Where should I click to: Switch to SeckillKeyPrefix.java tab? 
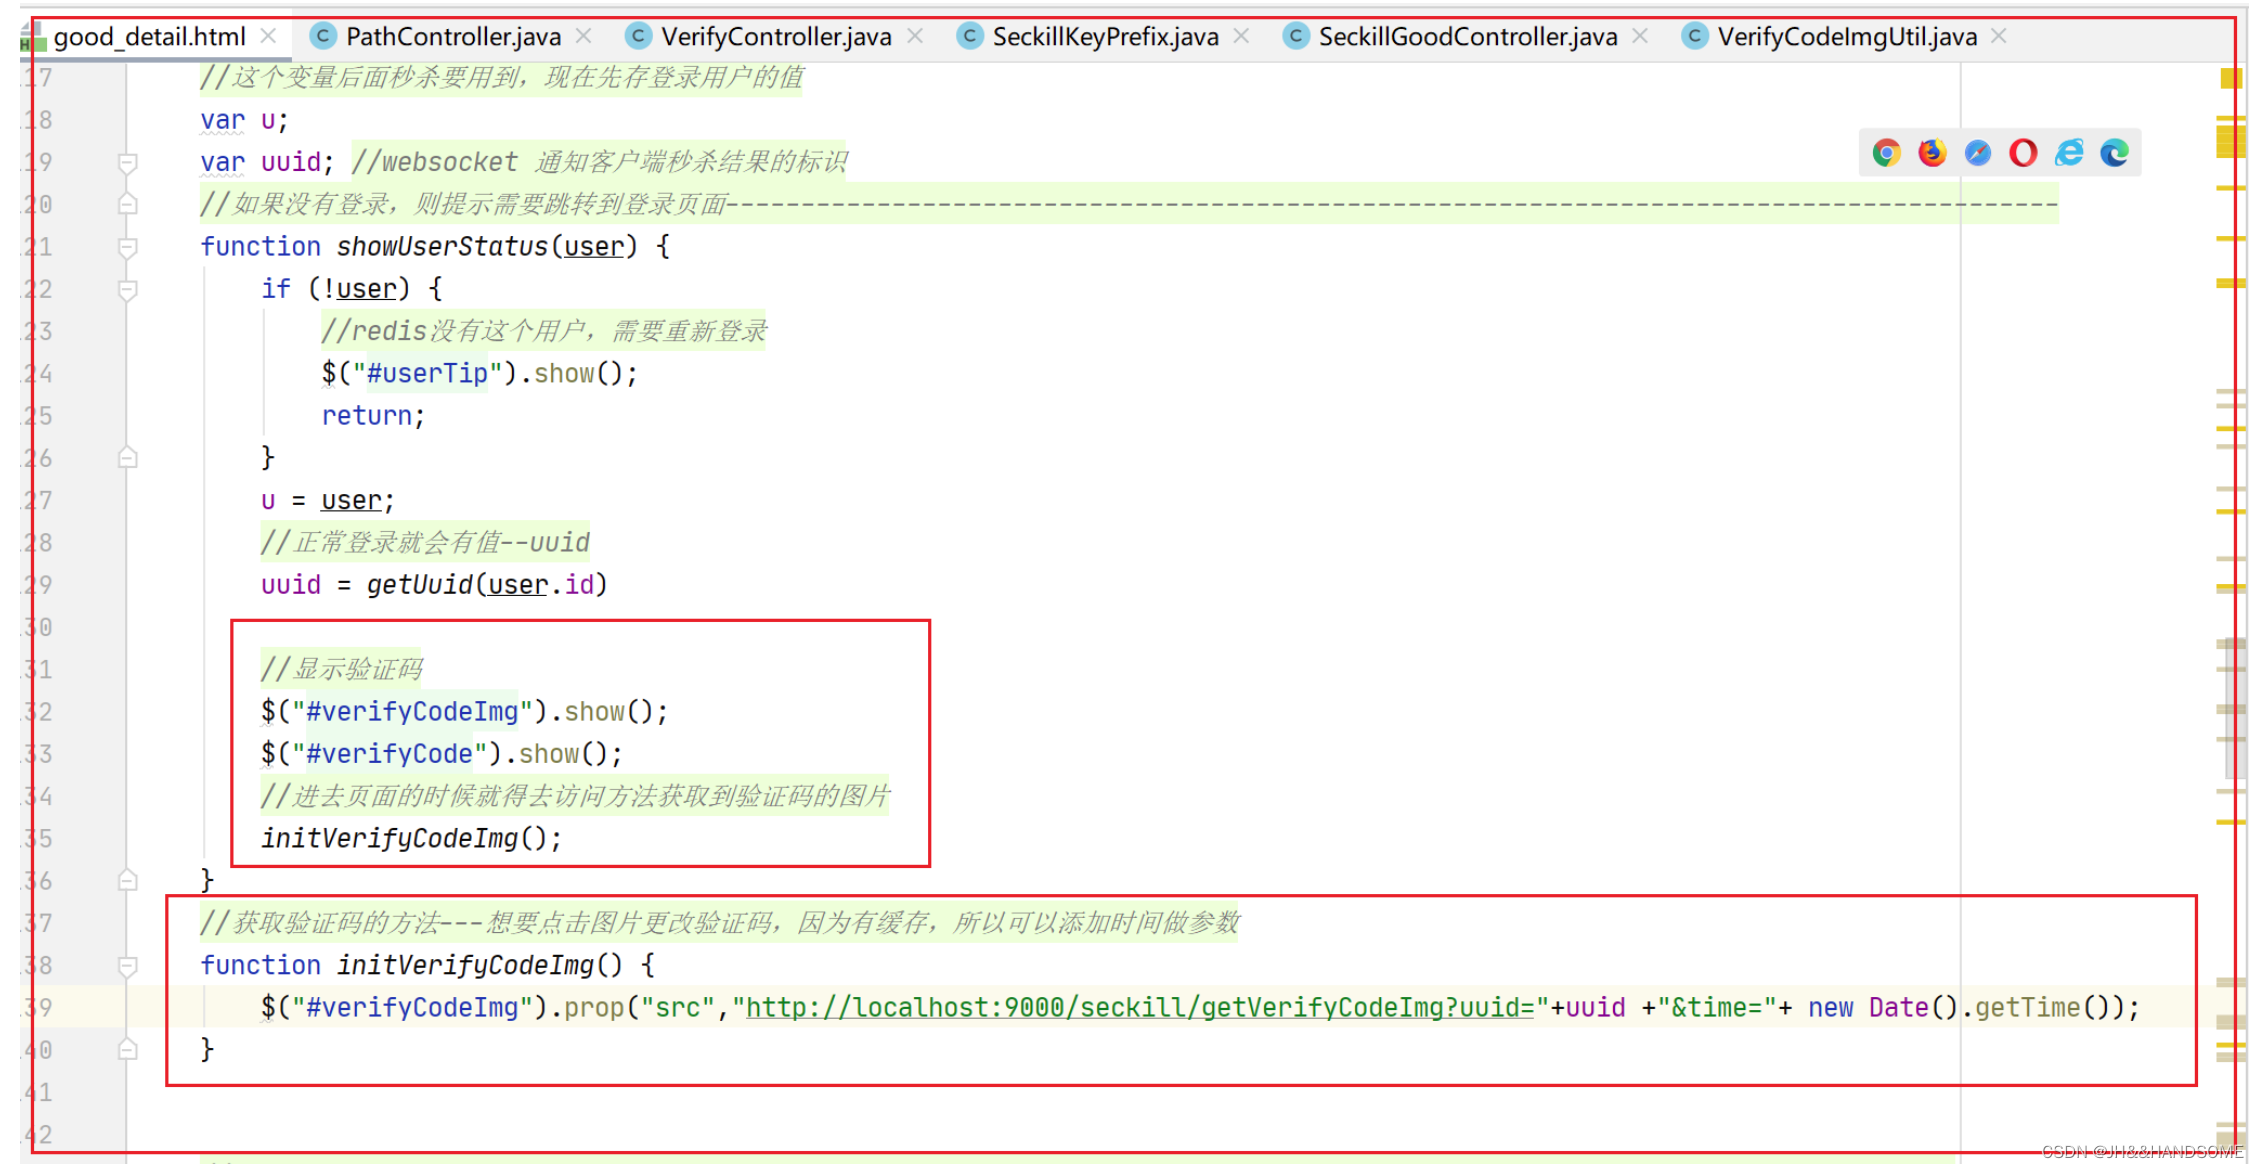pos(1104,37)
